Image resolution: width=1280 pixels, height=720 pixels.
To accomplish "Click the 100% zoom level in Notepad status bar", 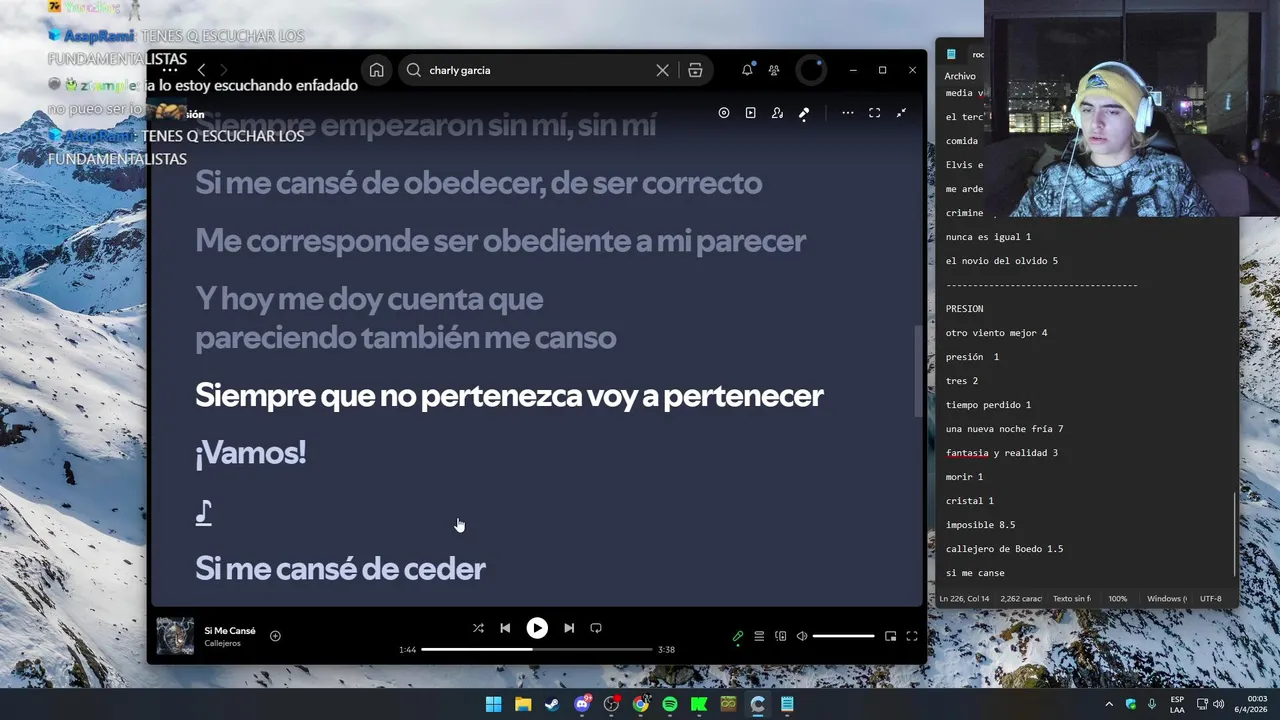I will click(x=1117, y=599).
